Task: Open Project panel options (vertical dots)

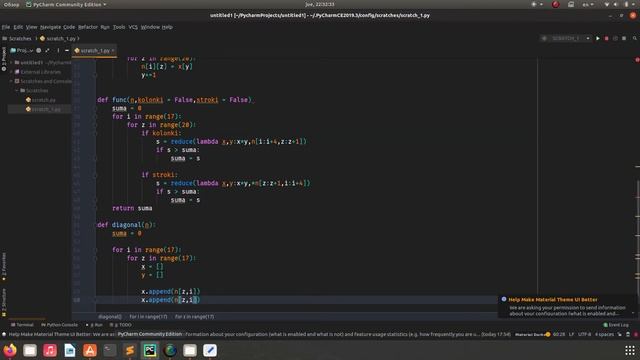Action: click(x=58, y=51)
